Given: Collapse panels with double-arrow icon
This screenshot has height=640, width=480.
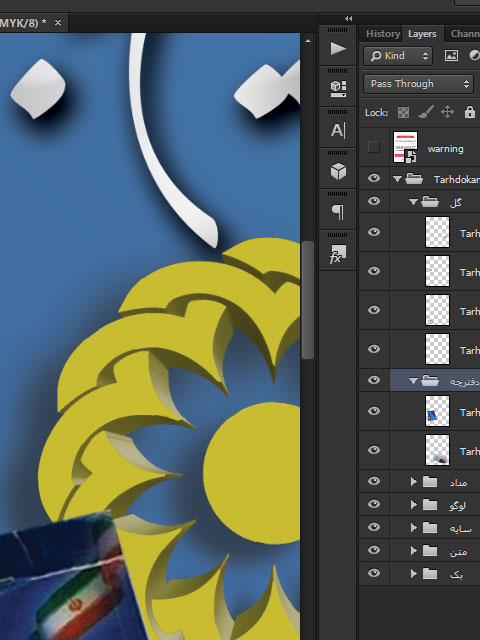Looking at the screenshot, I should (x=348, y=18).
